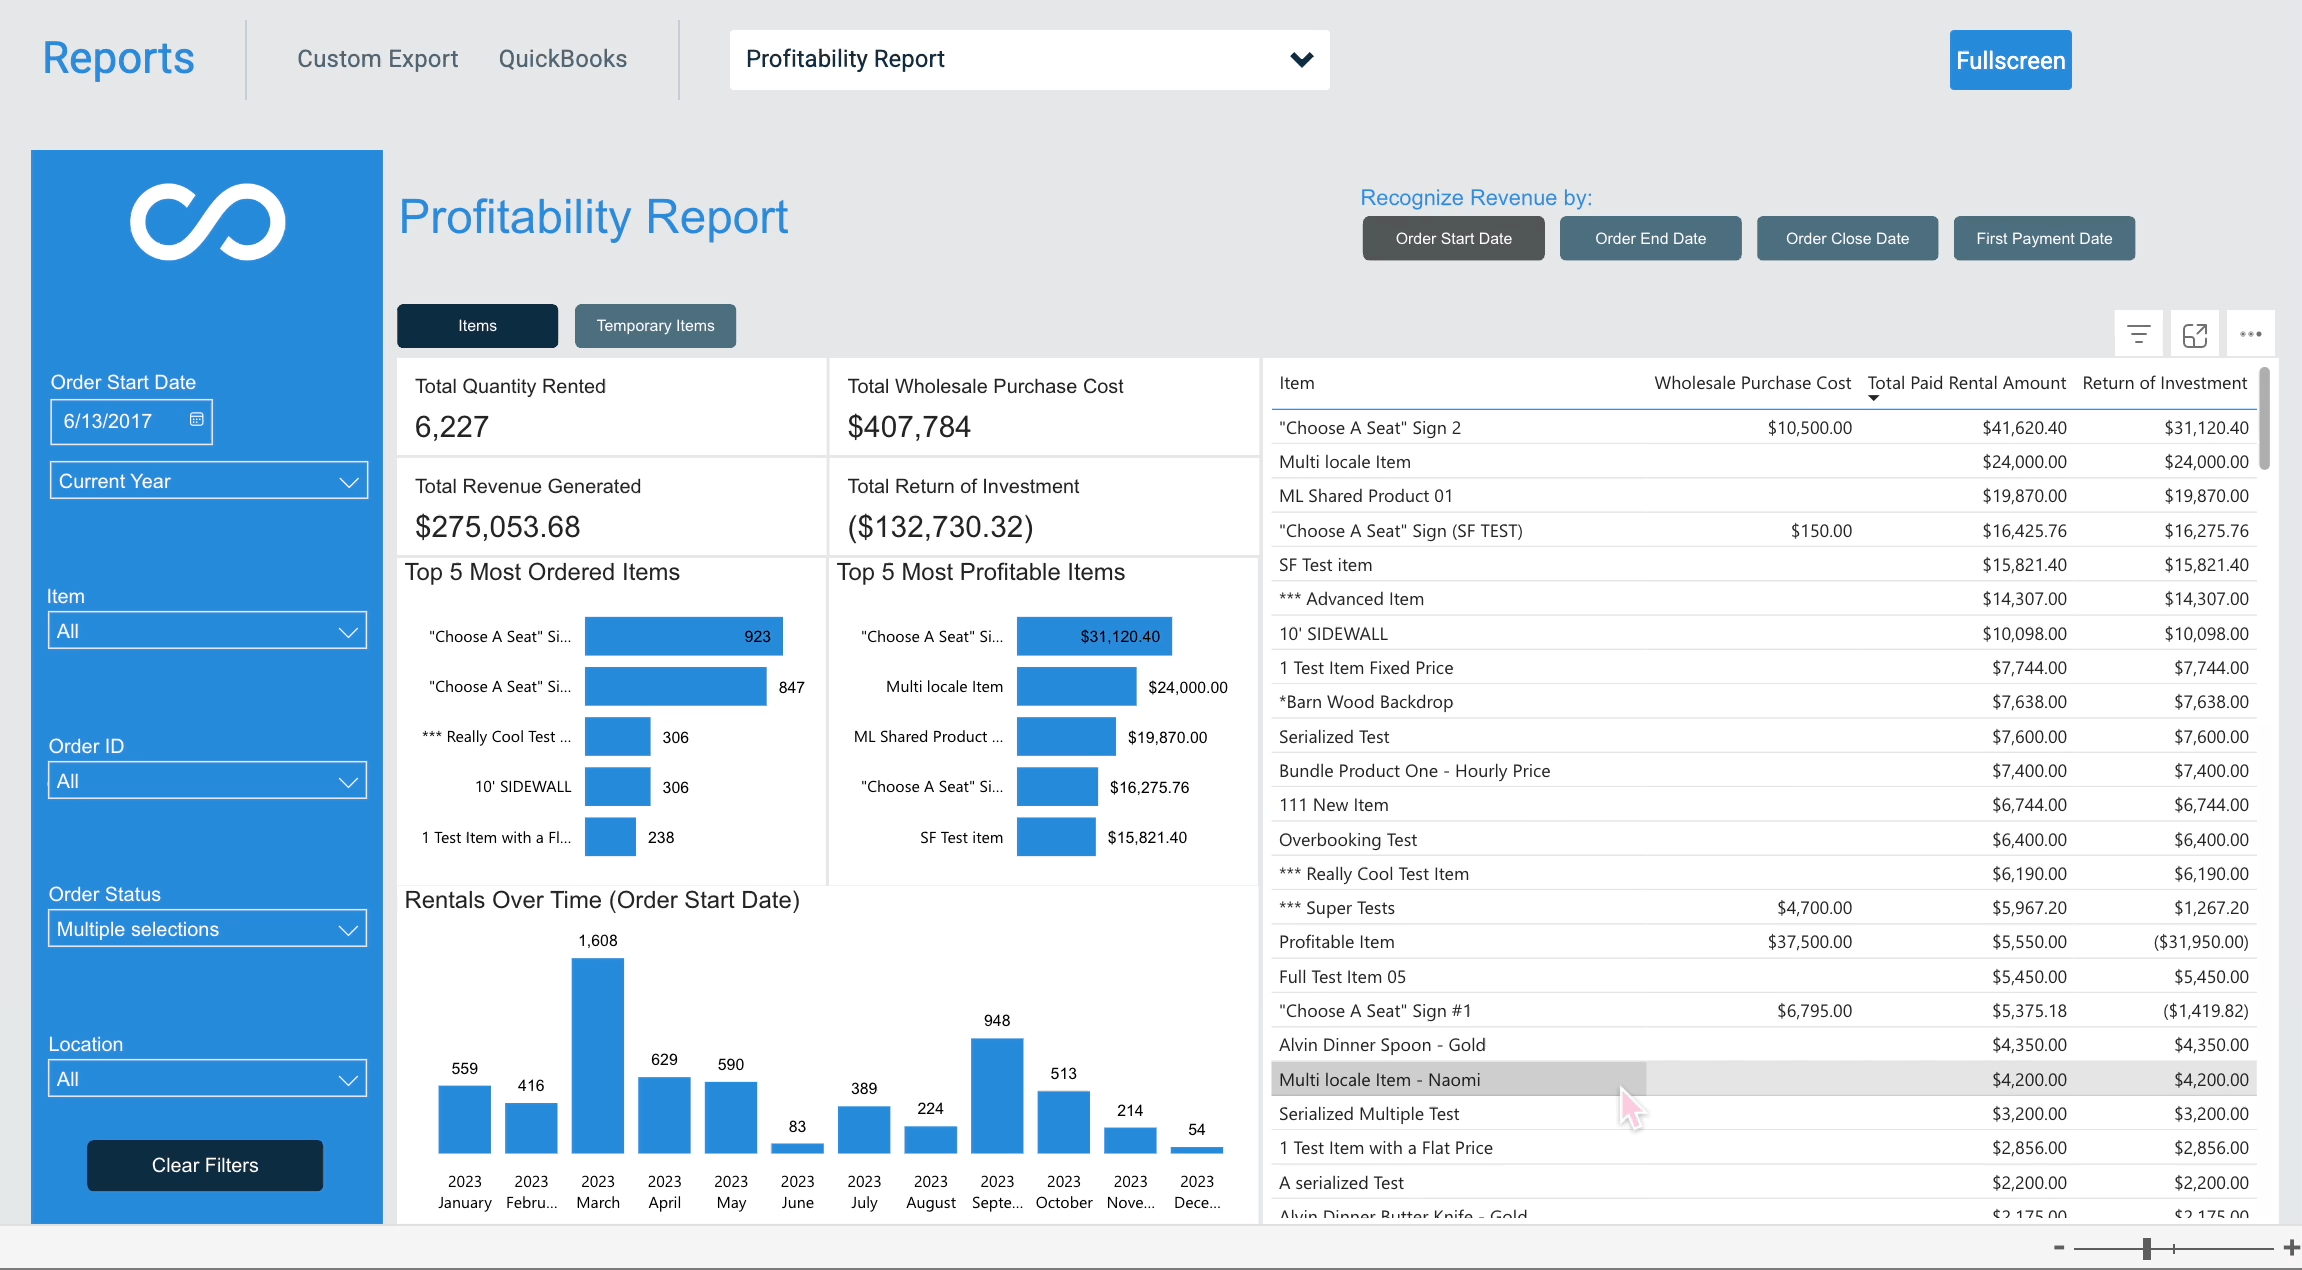Image resolution: width=2302 pixels, height=1270 pixels.
Task: Select the 2023 October bar in rentals chart
Action: coord(1064,1122)
